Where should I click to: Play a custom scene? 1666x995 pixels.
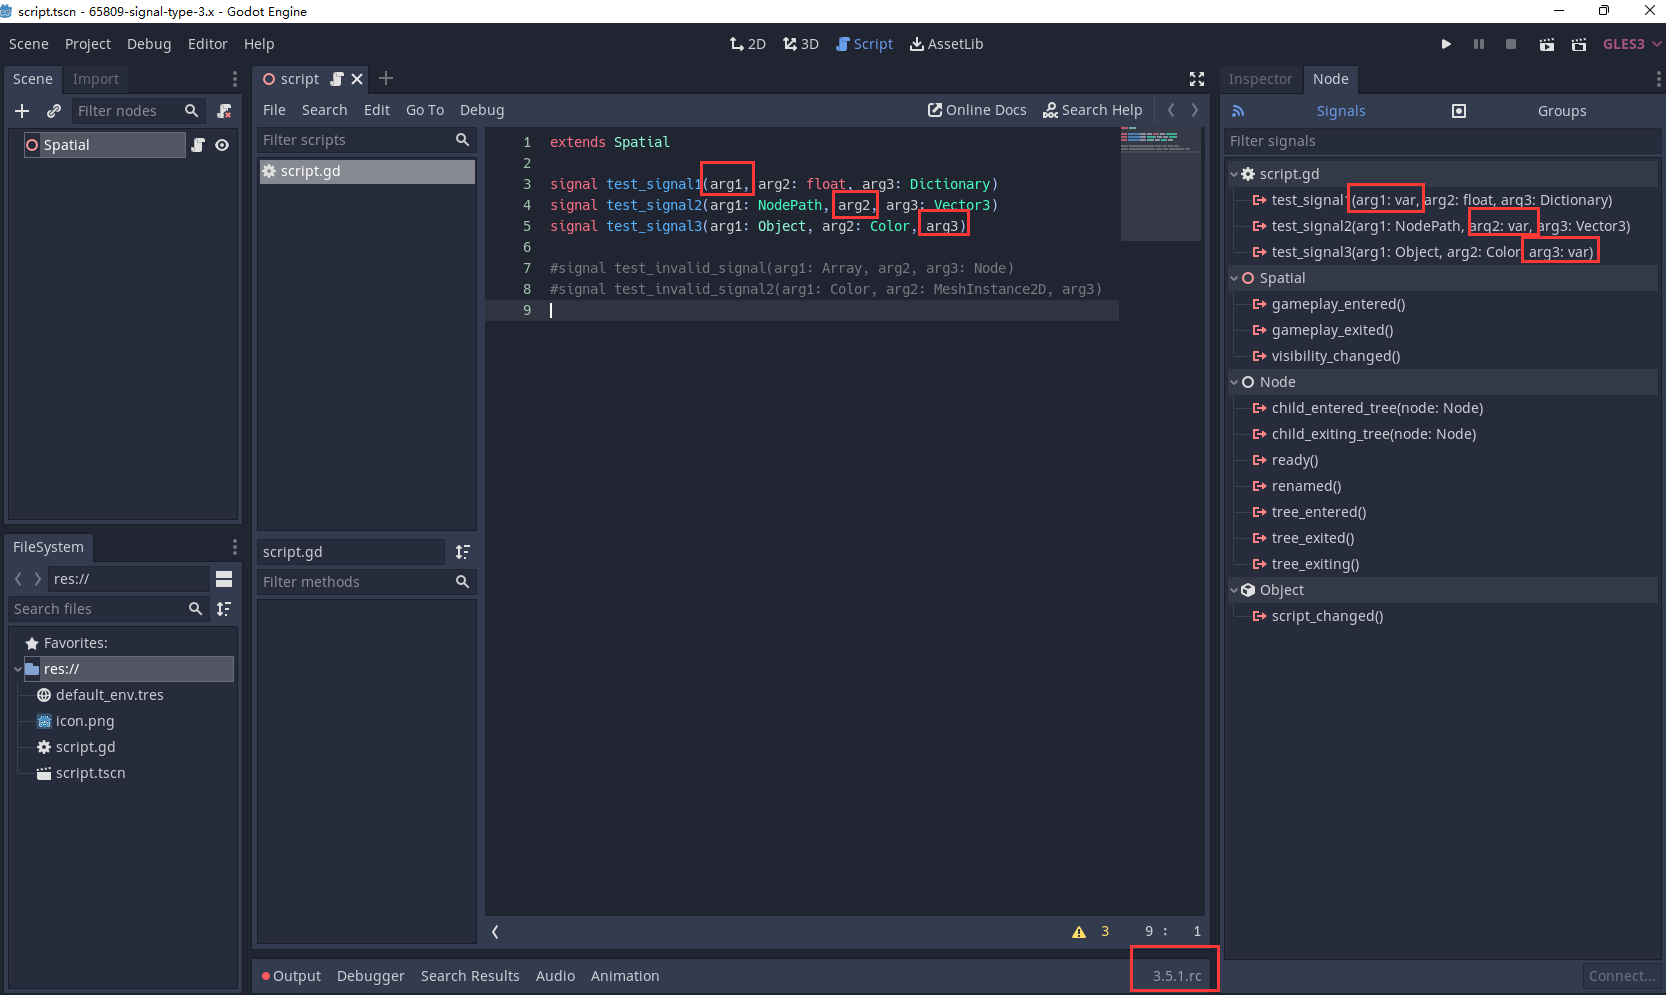tap(1579, 44)
